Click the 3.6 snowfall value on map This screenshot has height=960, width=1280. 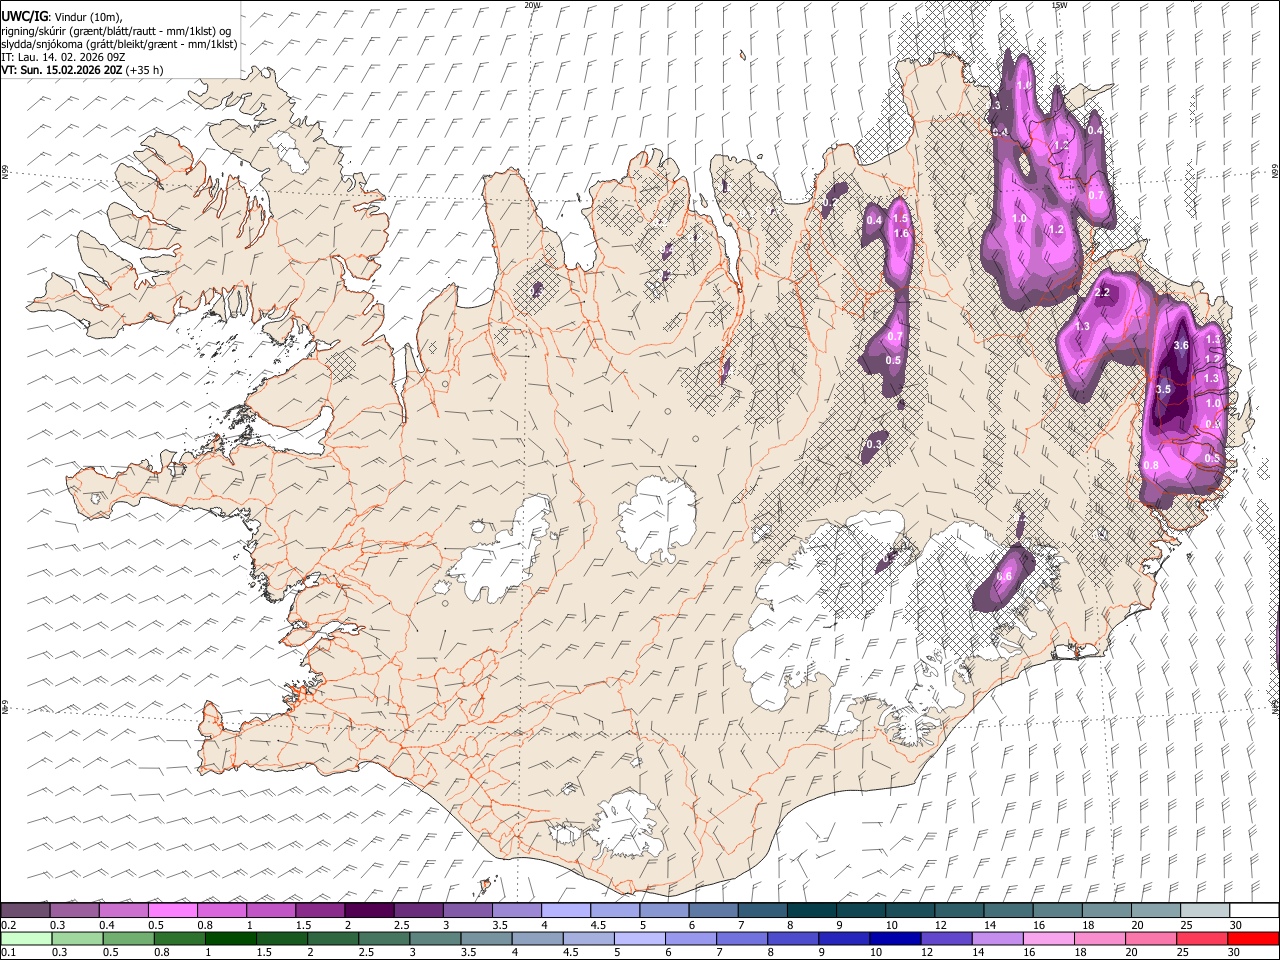click(1180, 345)
